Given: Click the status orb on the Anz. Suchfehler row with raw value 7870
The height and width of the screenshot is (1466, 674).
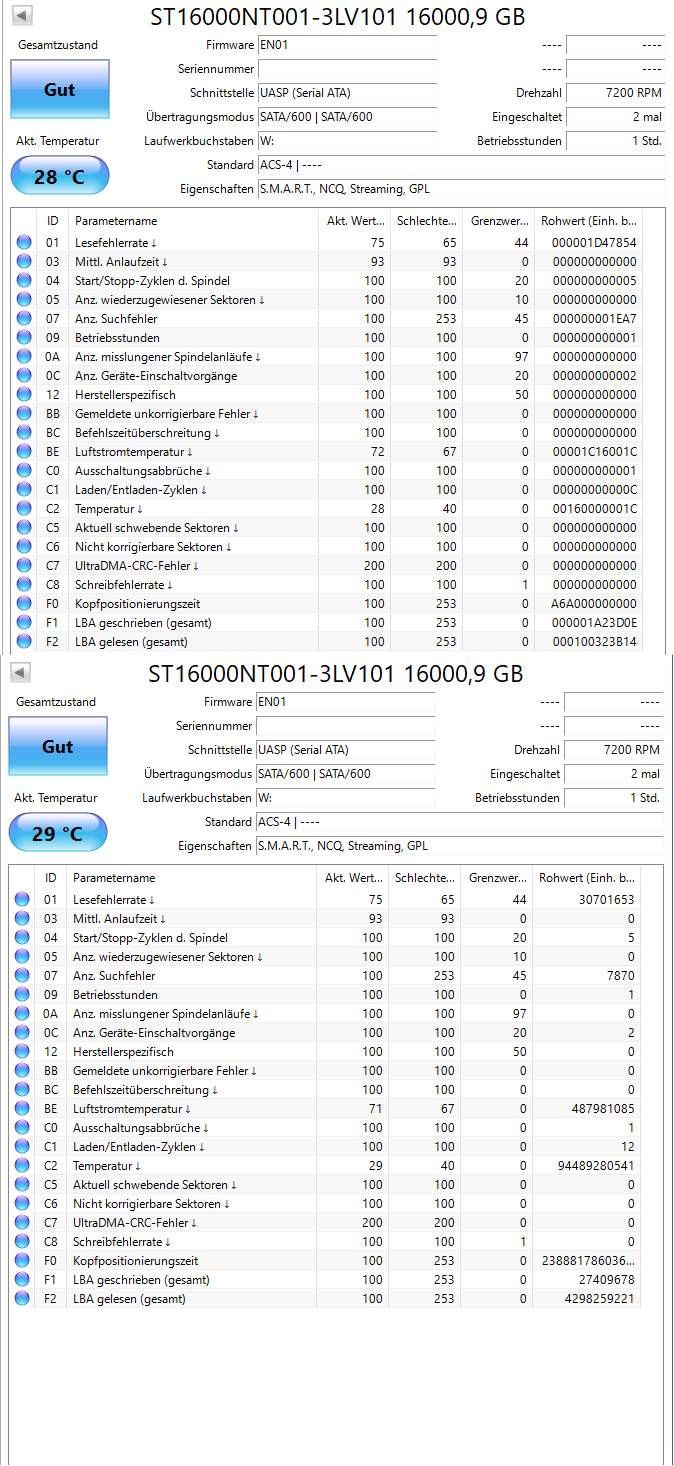Looking at the screenshot, I should click(x=22, y=976).
